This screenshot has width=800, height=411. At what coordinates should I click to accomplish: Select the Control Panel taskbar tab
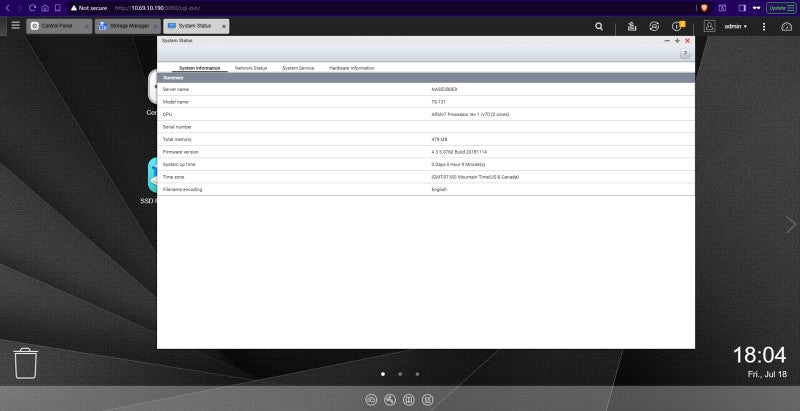tap(59, 26)
